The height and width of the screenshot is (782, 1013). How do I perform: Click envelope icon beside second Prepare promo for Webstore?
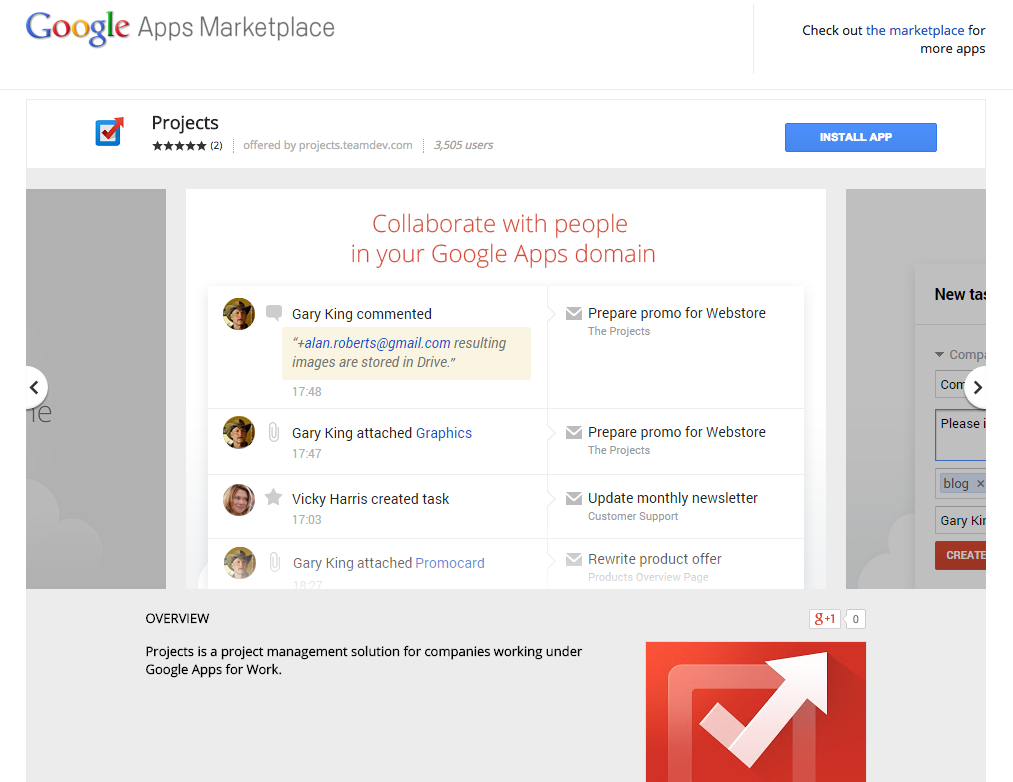pyautogui.click(x=574, y=432)
